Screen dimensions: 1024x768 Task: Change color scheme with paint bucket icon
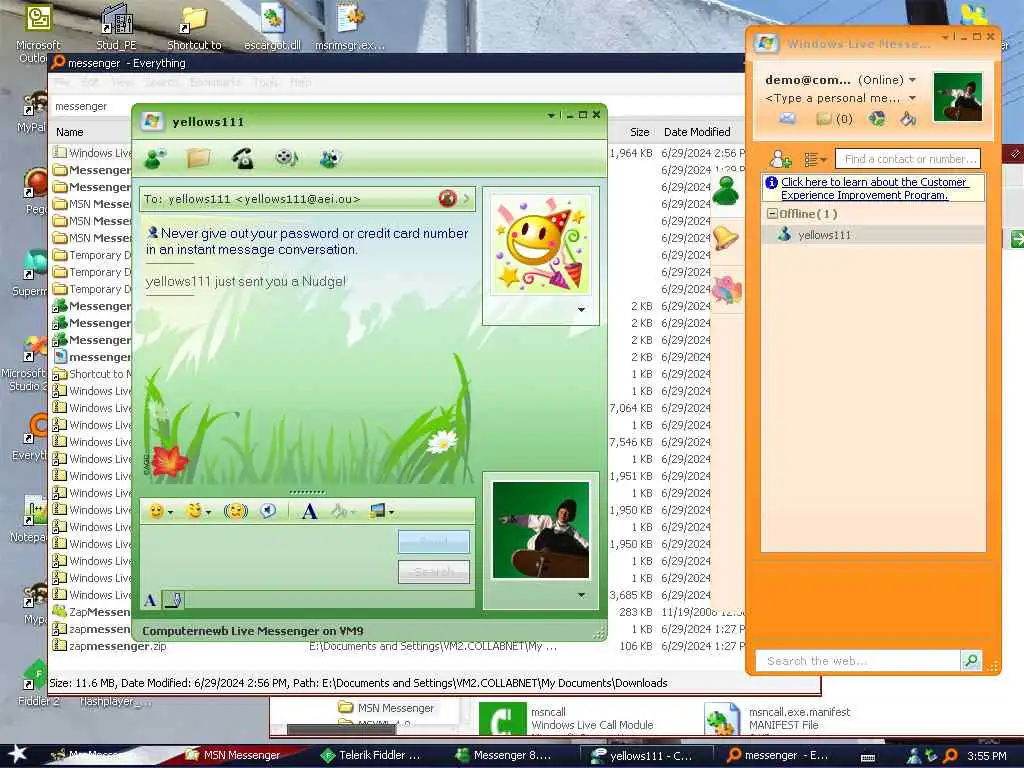click(x=908, y=118)
